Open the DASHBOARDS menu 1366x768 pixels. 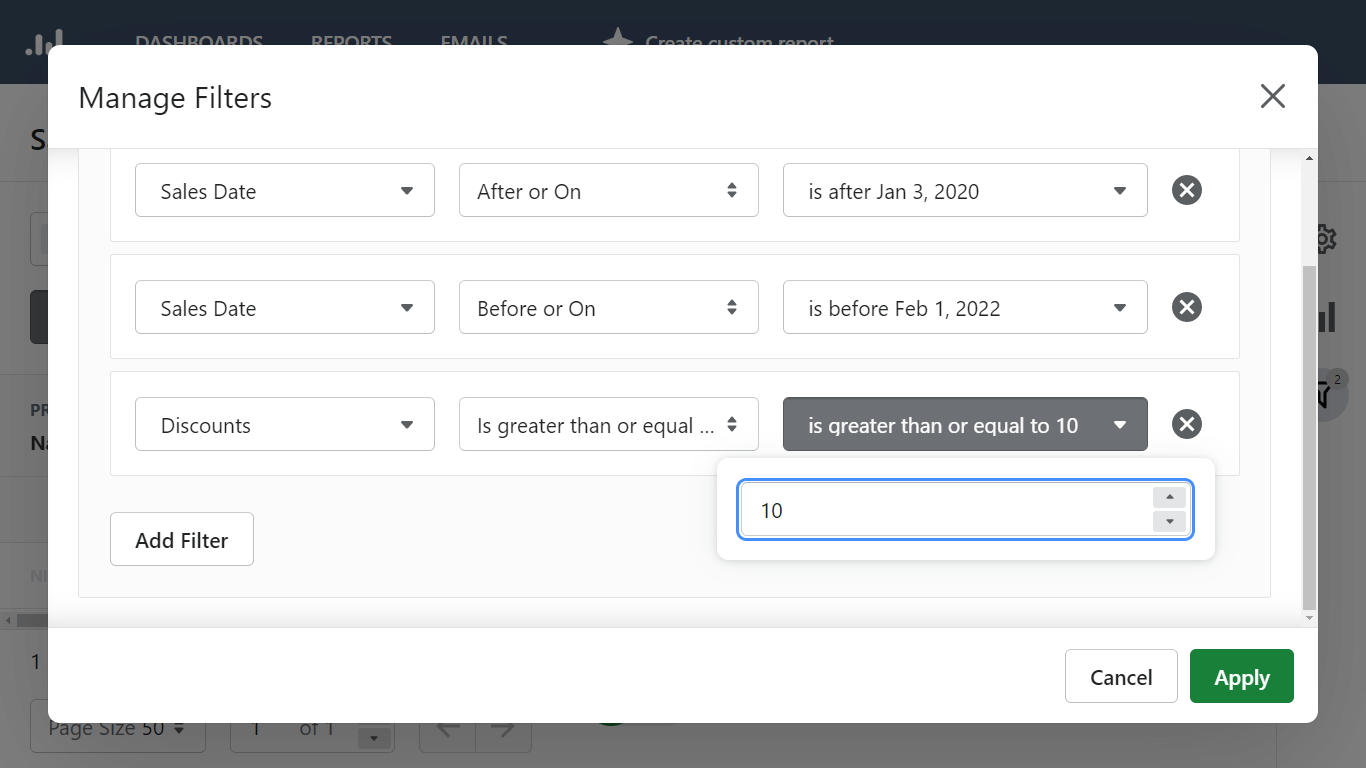click(198, 43)
